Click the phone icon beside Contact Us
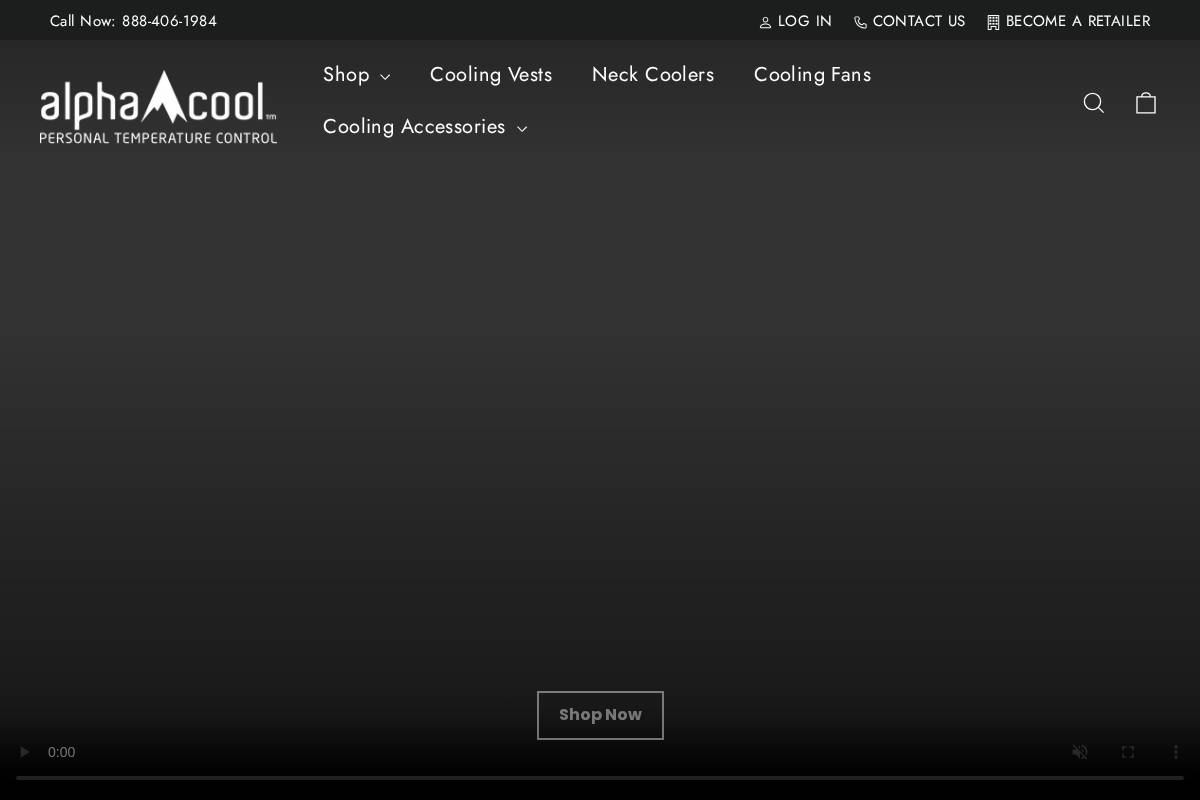 point(861,21)
